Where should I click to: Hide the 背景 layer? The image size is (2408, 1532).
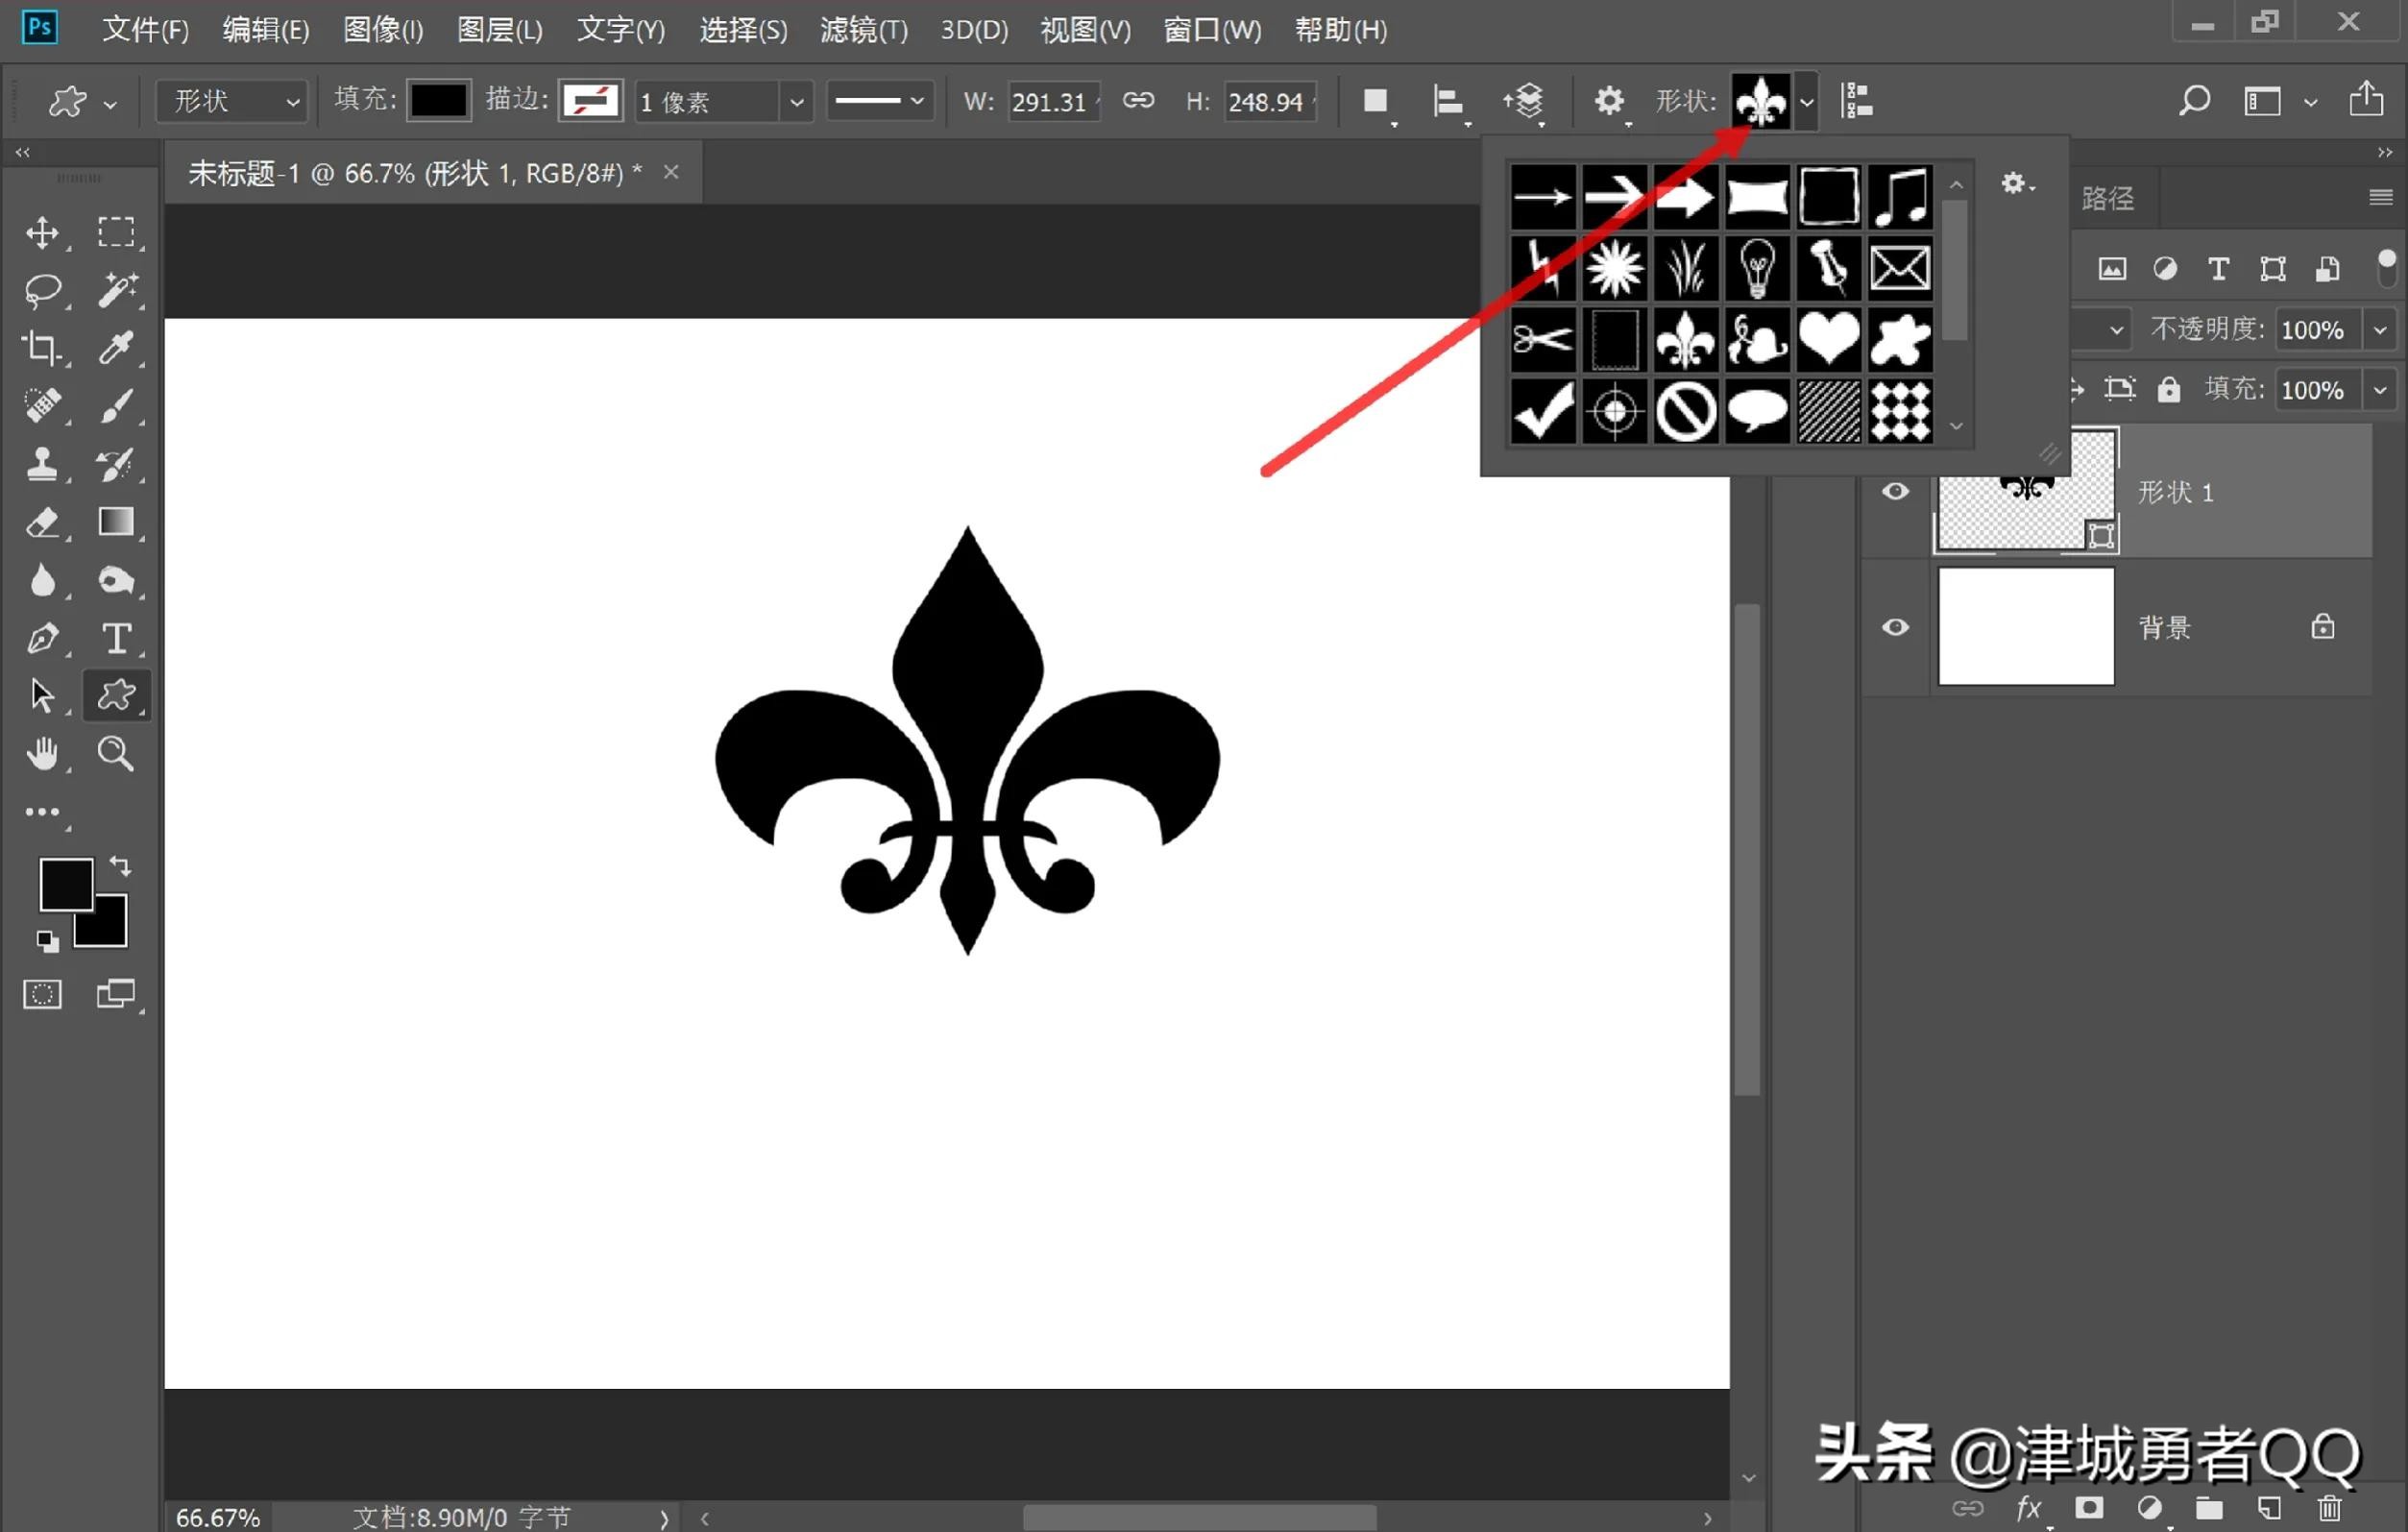[x=1895, y=628]
